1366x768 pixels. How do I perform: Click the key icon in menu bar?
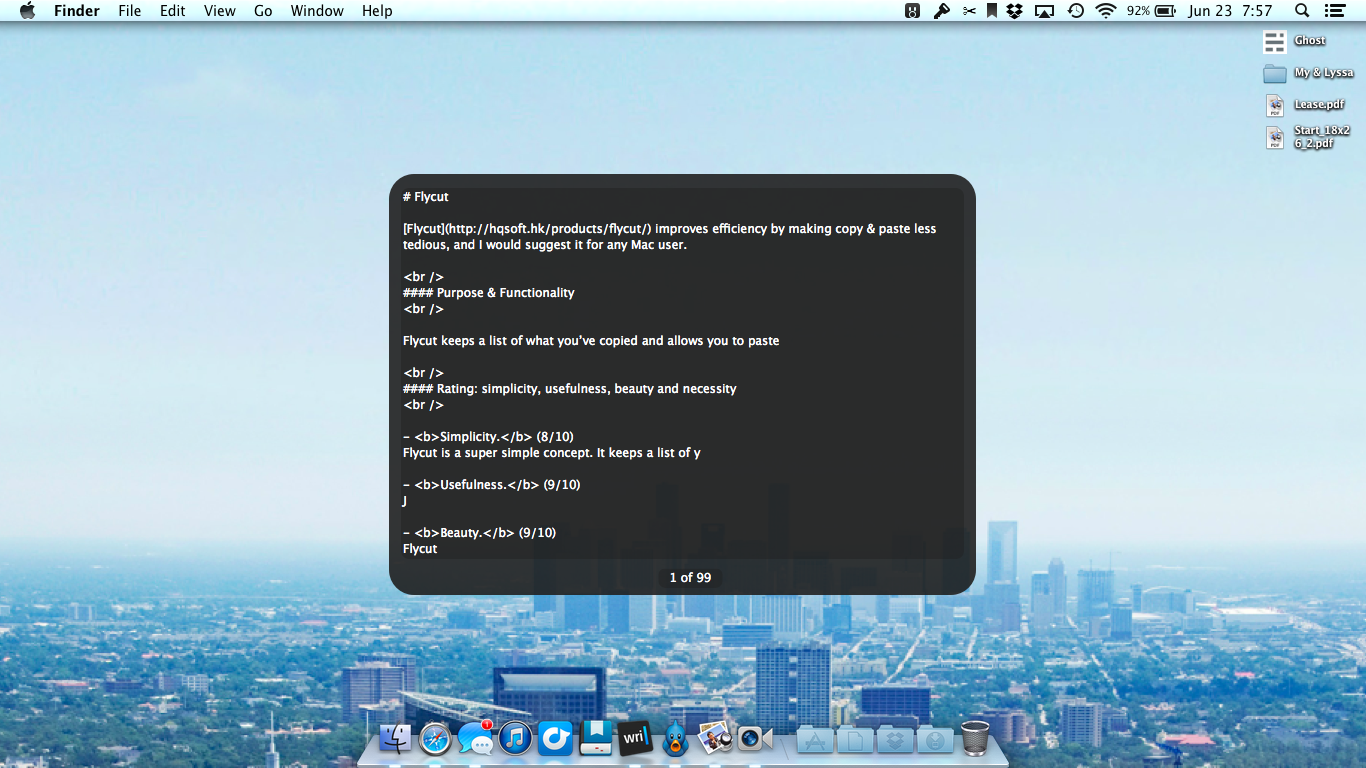pyautogui.click(x=941, y=11)
